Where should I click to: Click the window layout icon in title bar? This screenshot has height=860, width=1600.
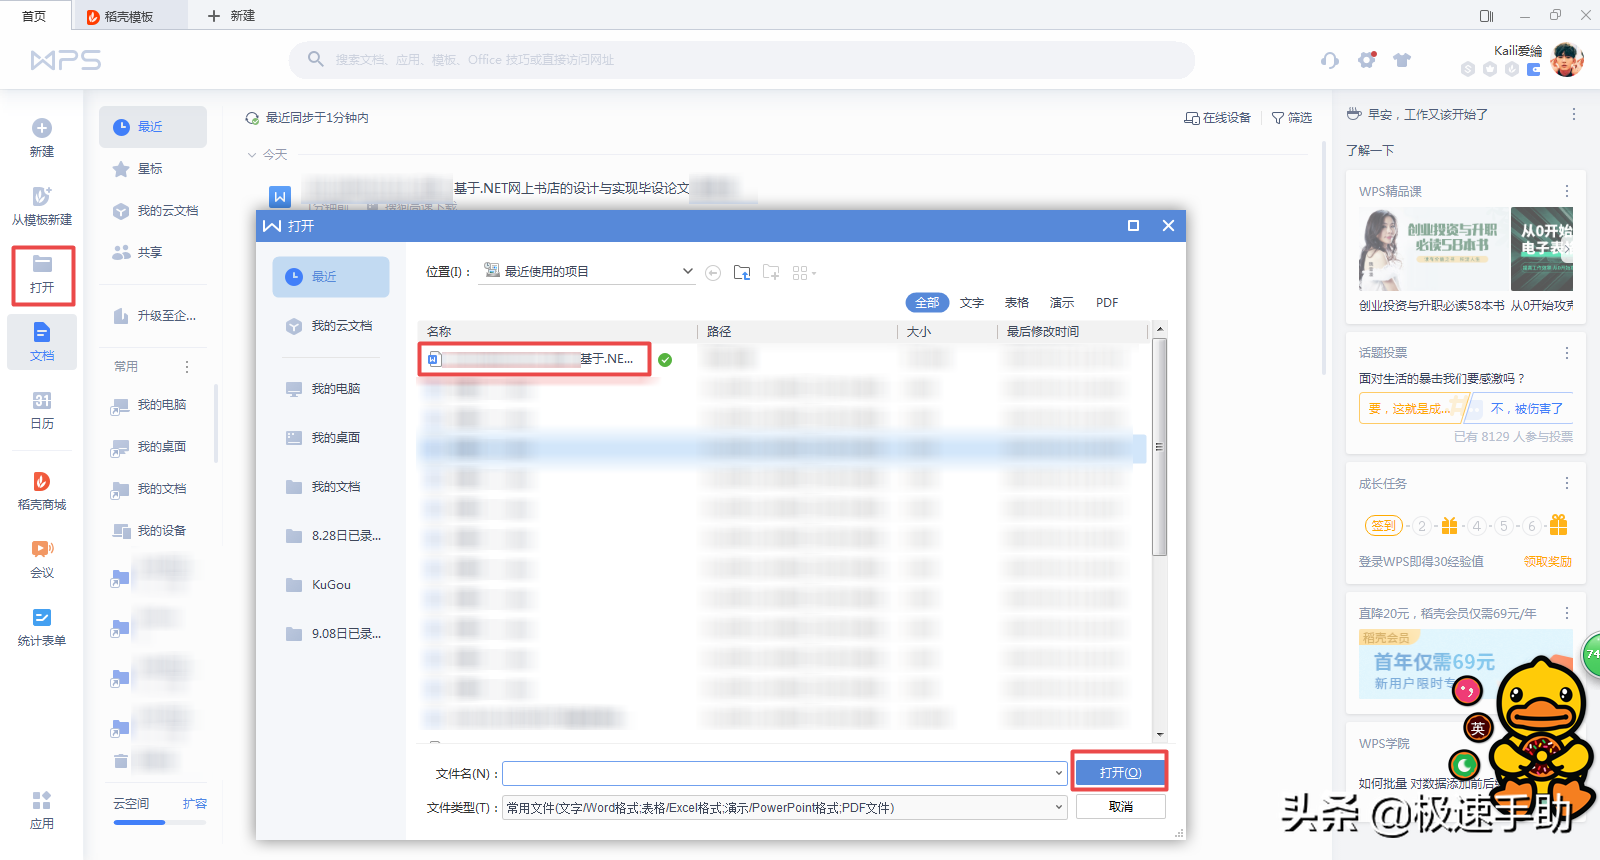coord(1486,16)
